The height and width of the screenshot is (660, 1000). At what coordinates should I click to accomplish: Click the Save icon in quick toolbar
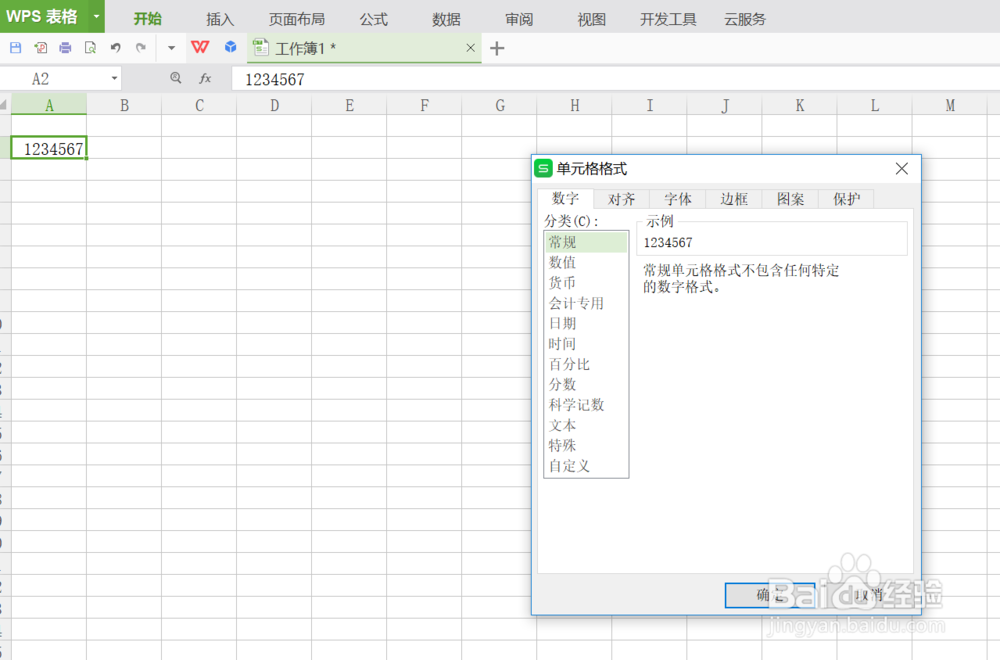tap(16, 48)
